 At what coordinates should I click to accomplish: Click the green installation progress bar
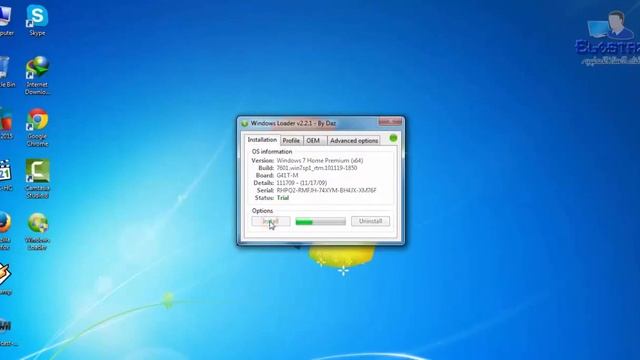coord(320,221)
